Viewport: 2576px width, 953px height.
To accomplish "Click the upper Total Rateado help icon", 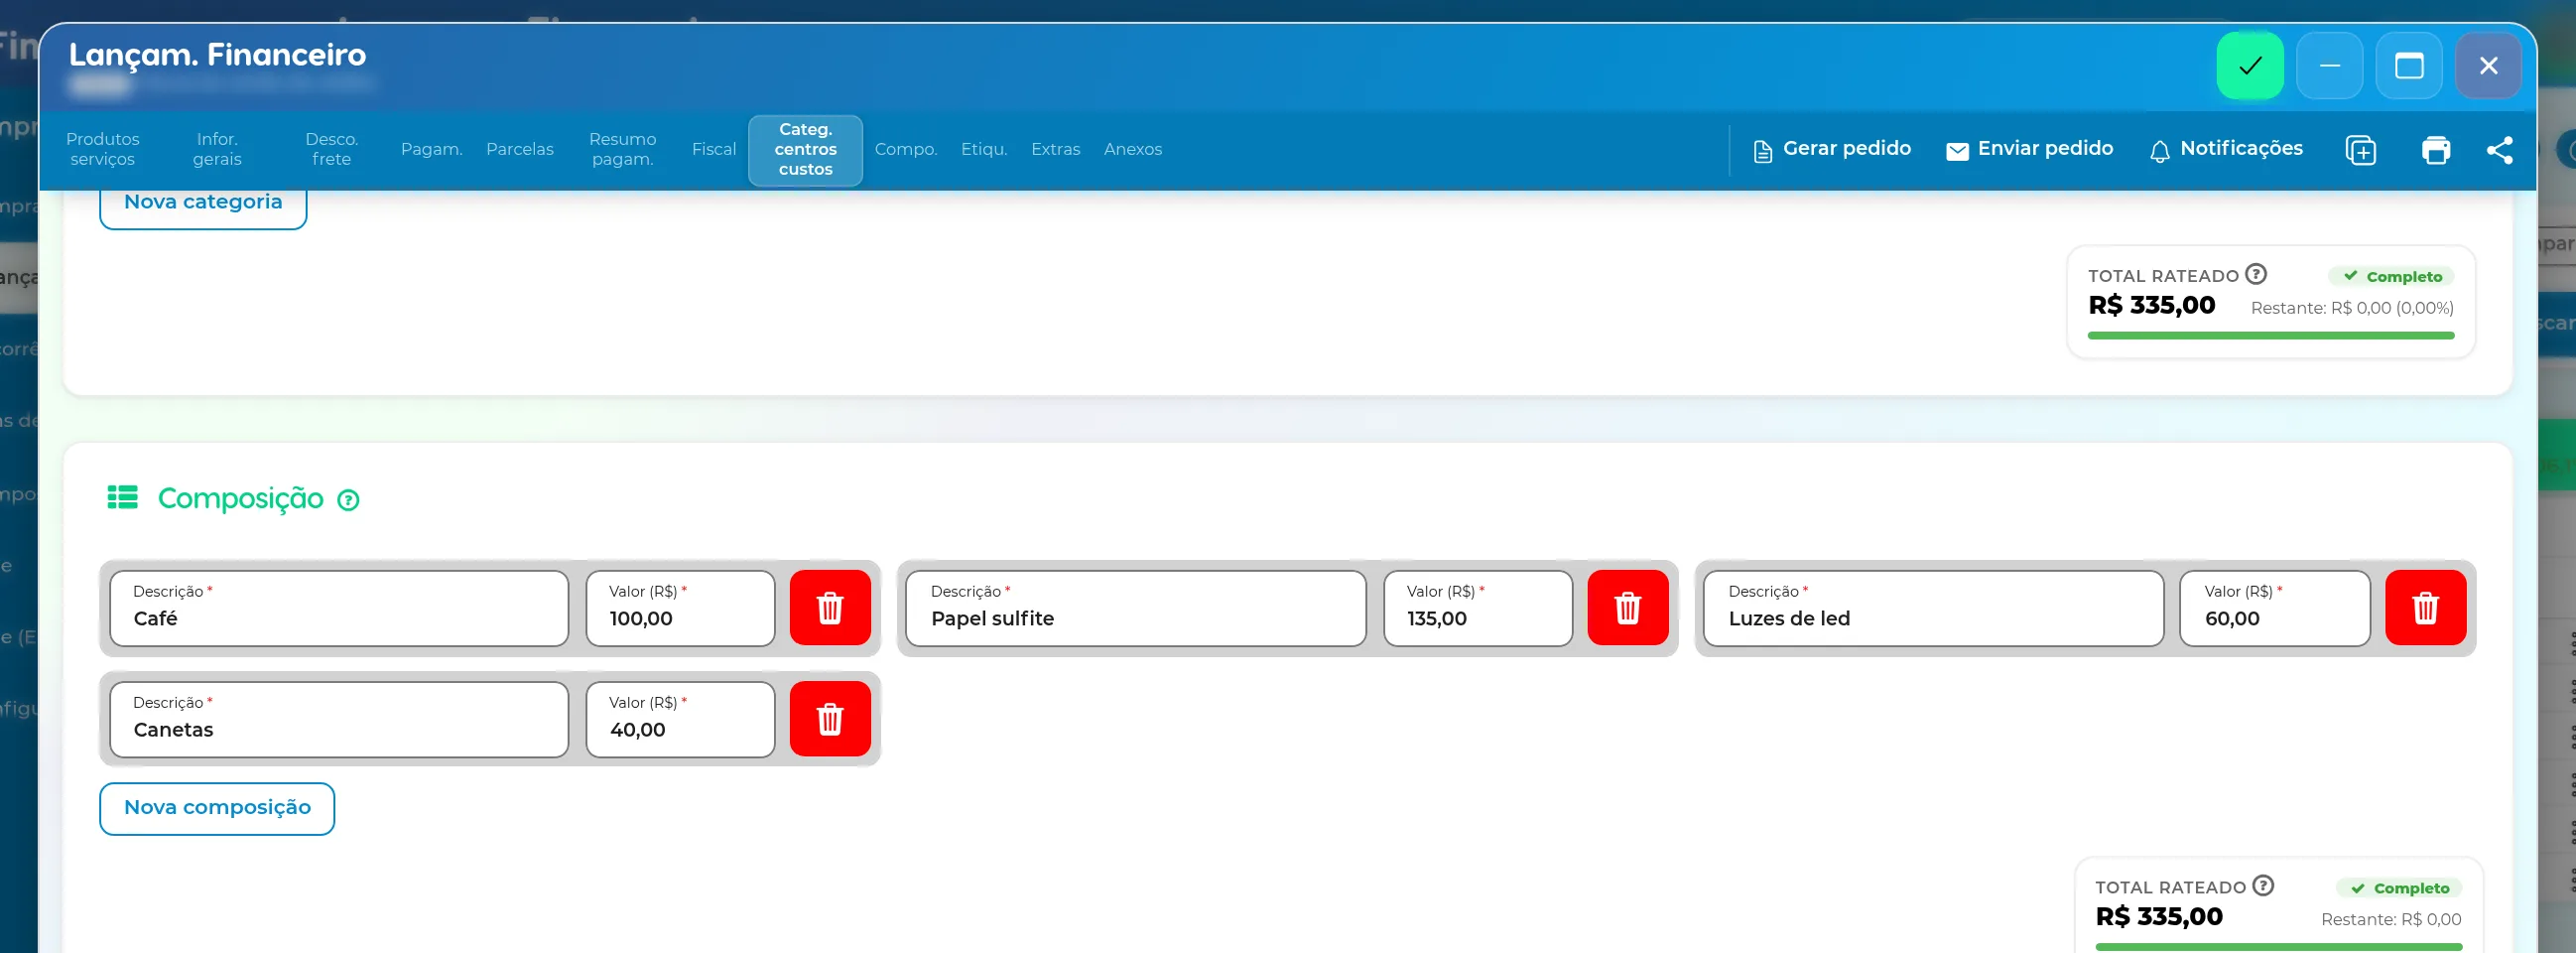I will point(2256,274).
